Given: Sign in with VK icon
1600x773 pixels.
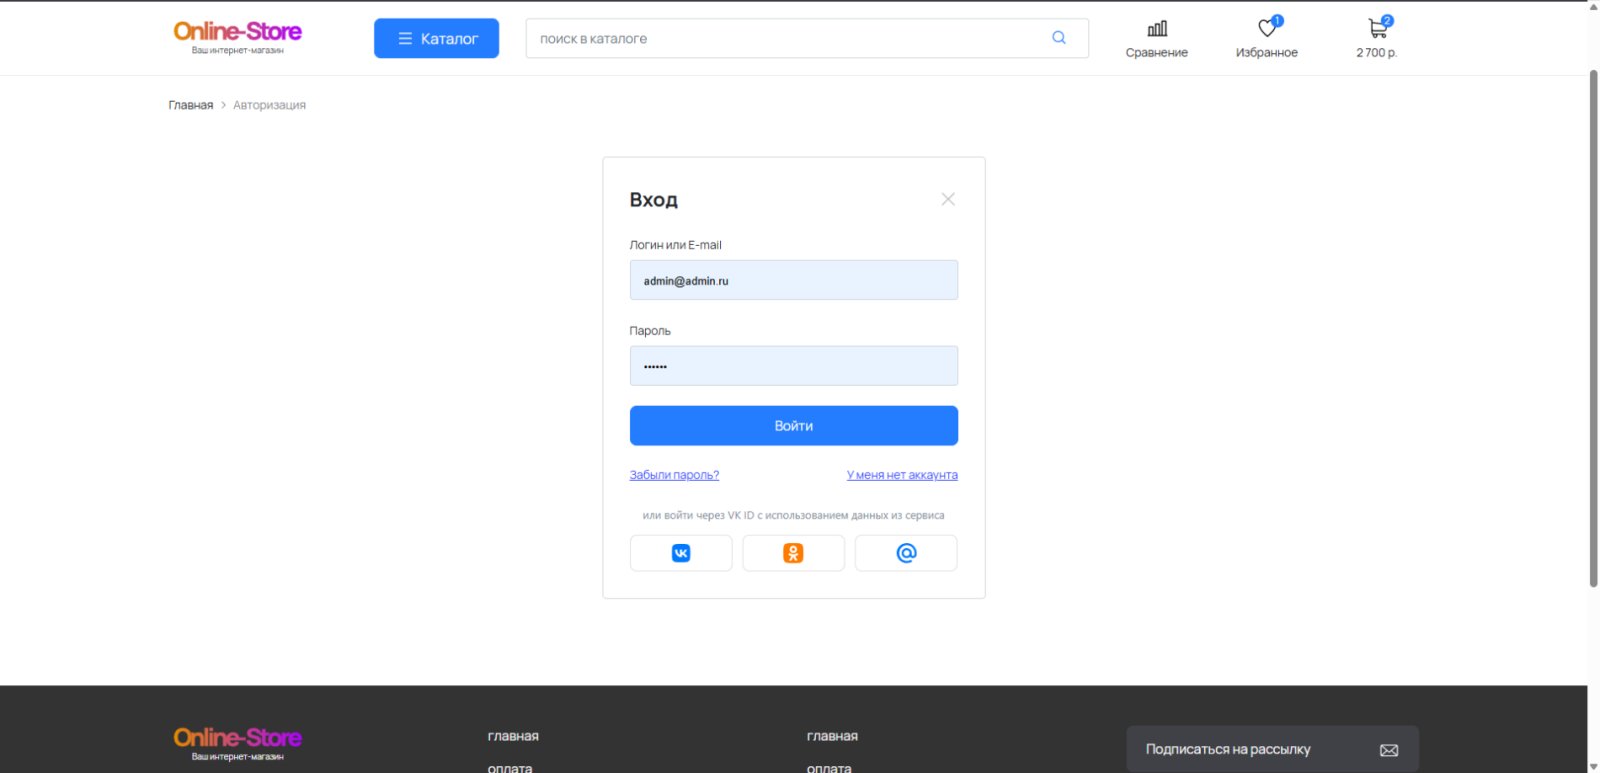Looking at the screenshot, I should pos(681,553).
